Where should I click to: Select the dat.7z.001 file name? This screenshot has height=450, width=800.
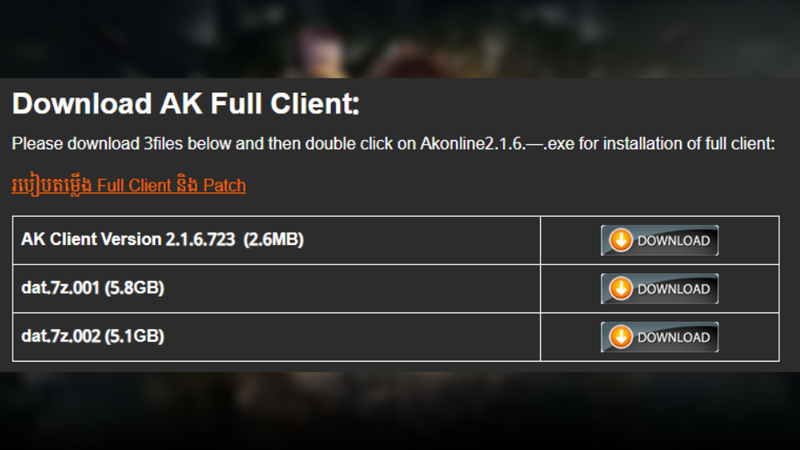59,289
